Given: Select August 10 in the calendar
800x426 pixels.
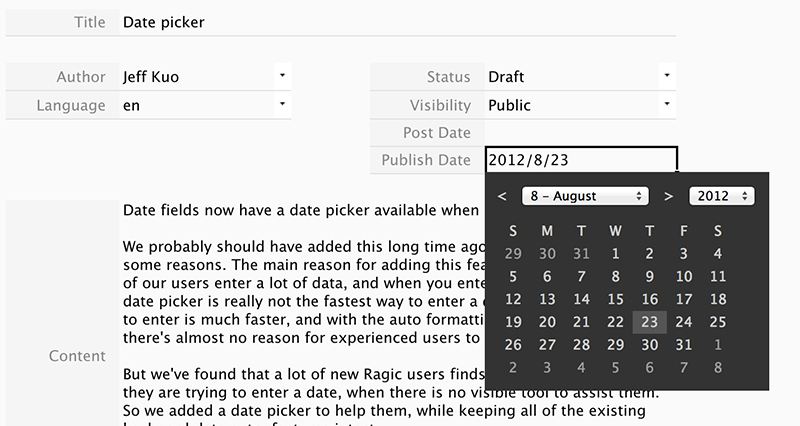Looking at the screenshot, I should coord(684,277).
